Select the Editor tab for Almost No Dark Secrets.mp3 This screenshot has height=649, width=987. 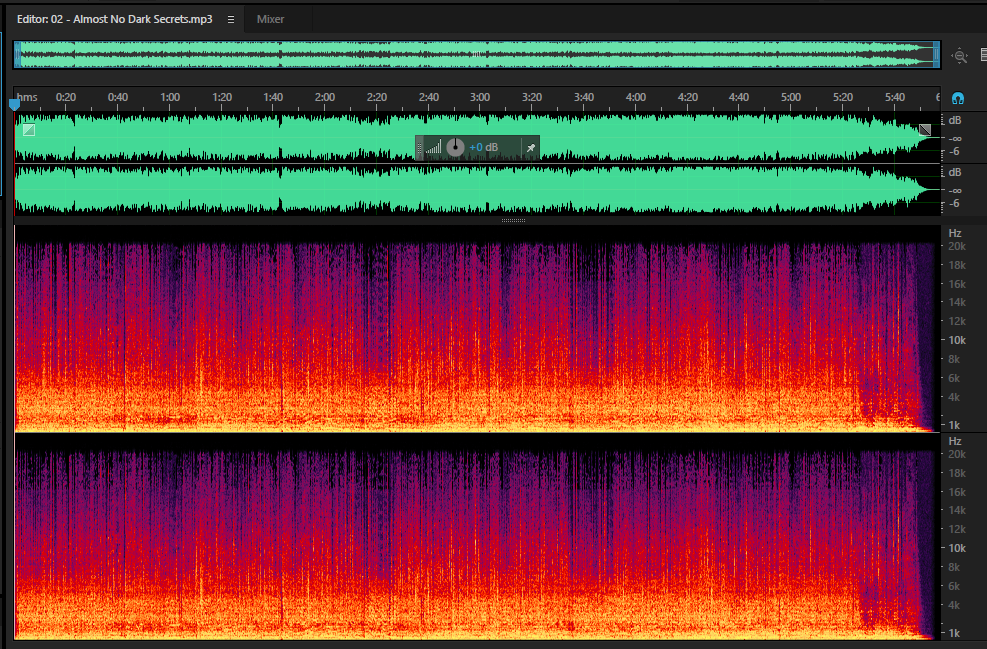[x=115, y=19]
